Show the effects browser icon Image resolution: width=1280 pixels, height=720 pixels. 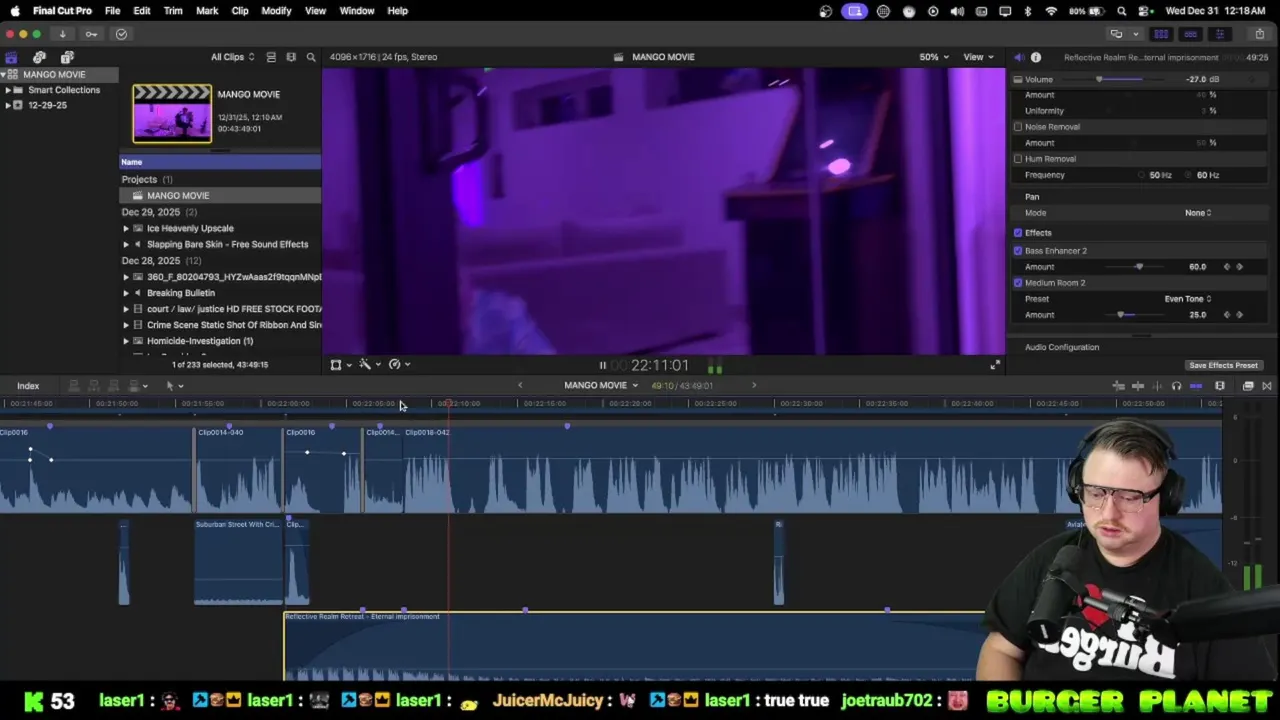[x=1248, y=386]
